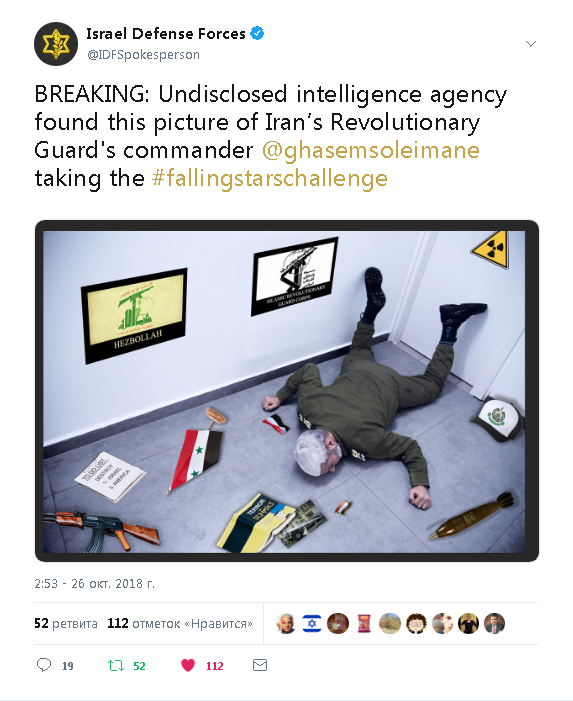The width and height of the screenshot is (573, 701).
Task: Click the reply count number 19
Action: point(68,666)
